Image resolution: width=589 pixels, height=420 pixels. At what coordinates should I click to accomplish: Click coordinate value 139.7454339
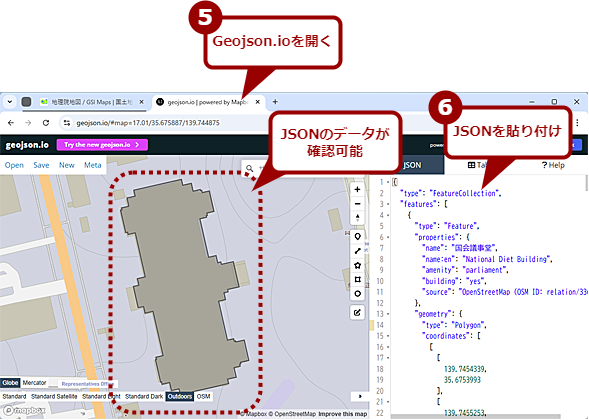click(x=464, y=369)
